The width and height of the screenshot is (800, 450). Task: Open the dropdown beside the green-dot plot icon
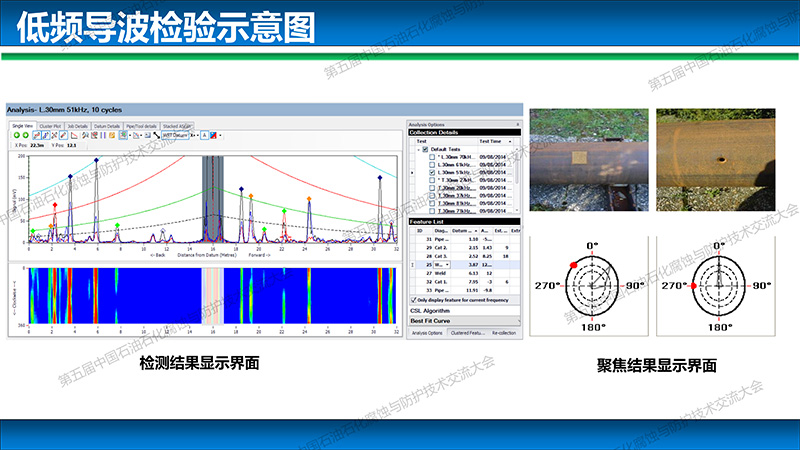coord(130,135)
